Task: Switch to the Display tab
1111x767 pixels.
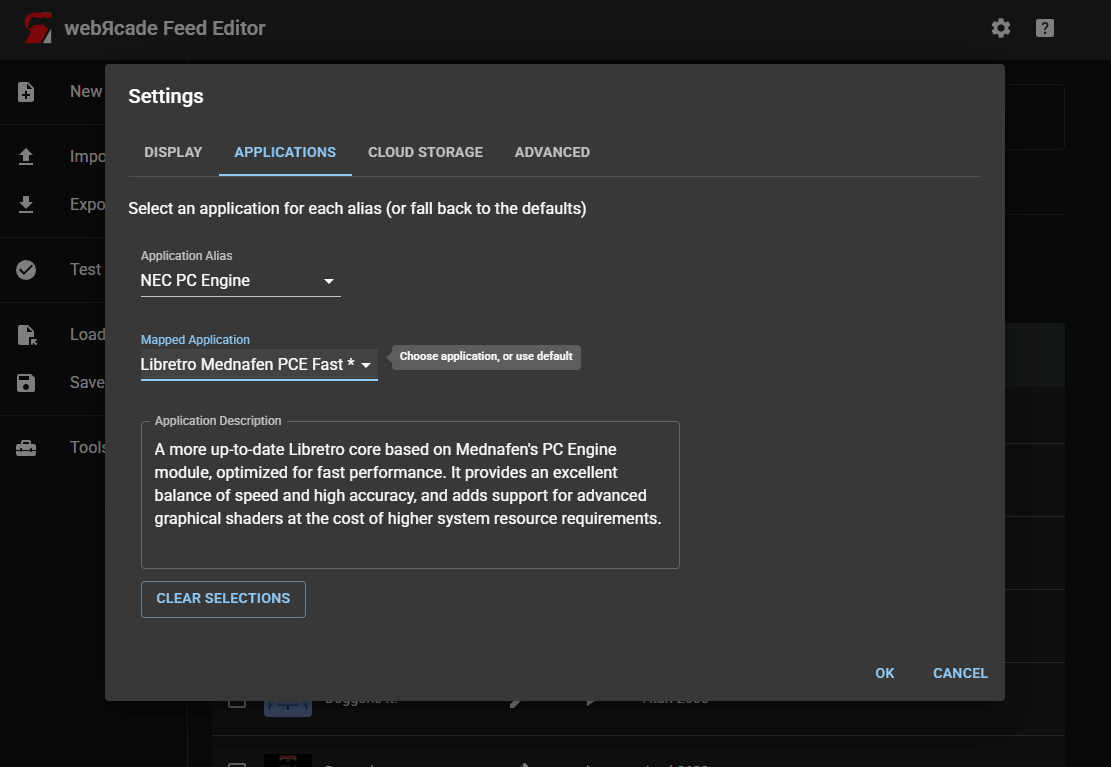Action: [173, 152]
